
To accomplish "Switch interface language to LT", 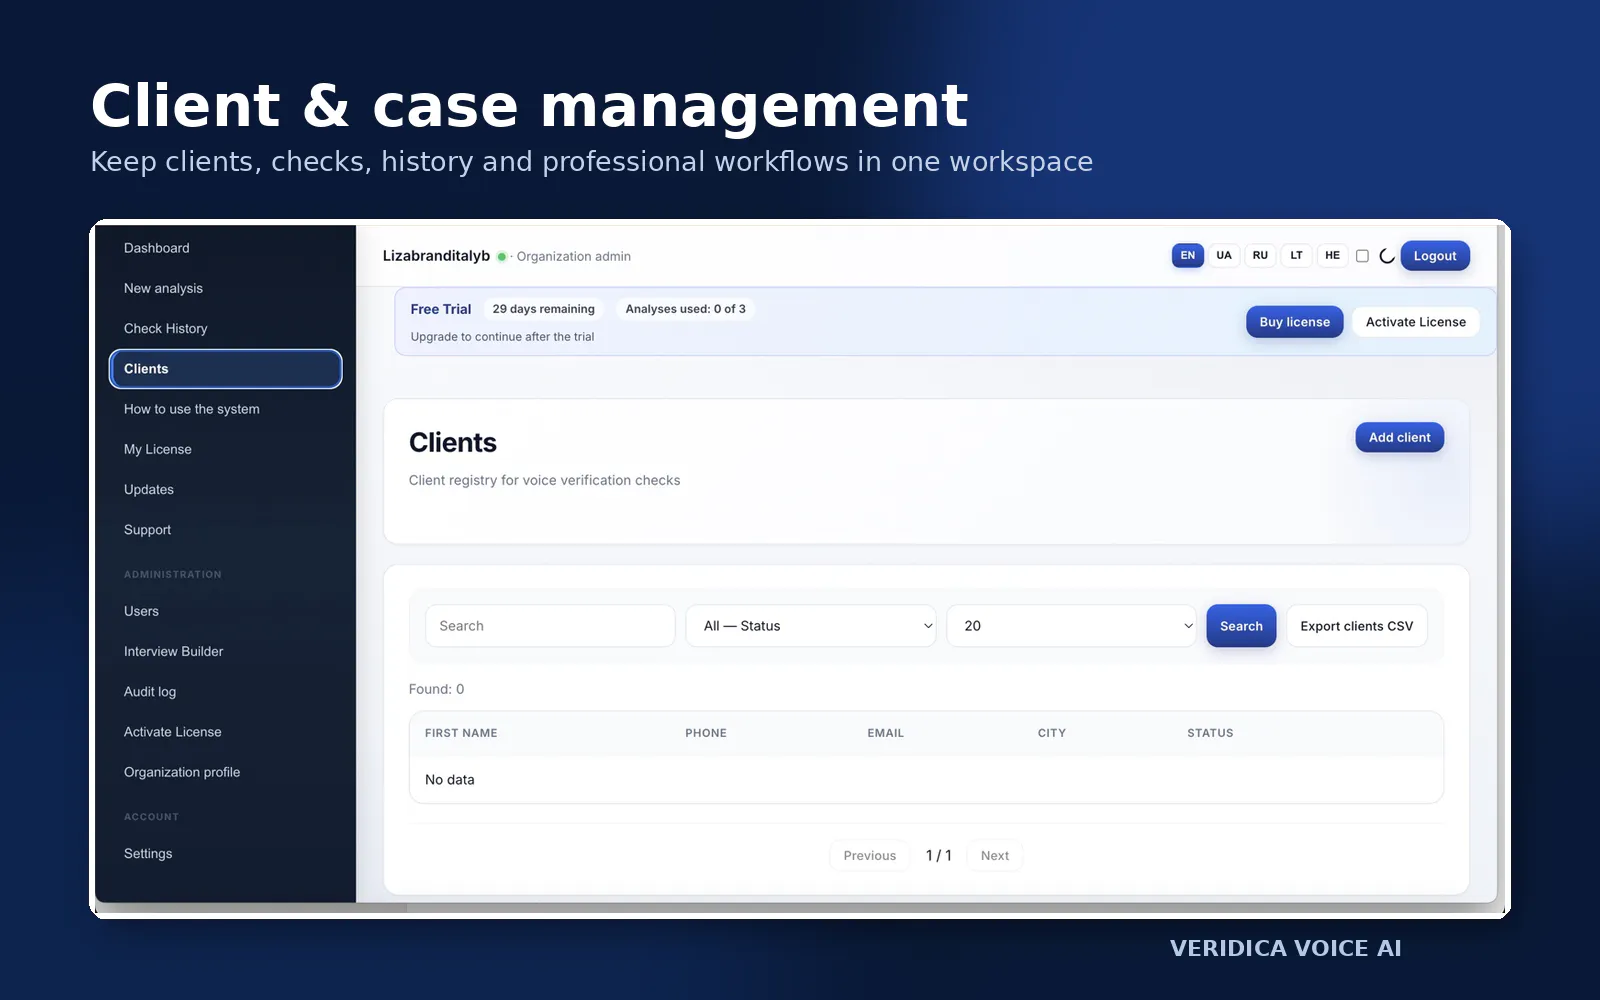I will (1296, 255).
